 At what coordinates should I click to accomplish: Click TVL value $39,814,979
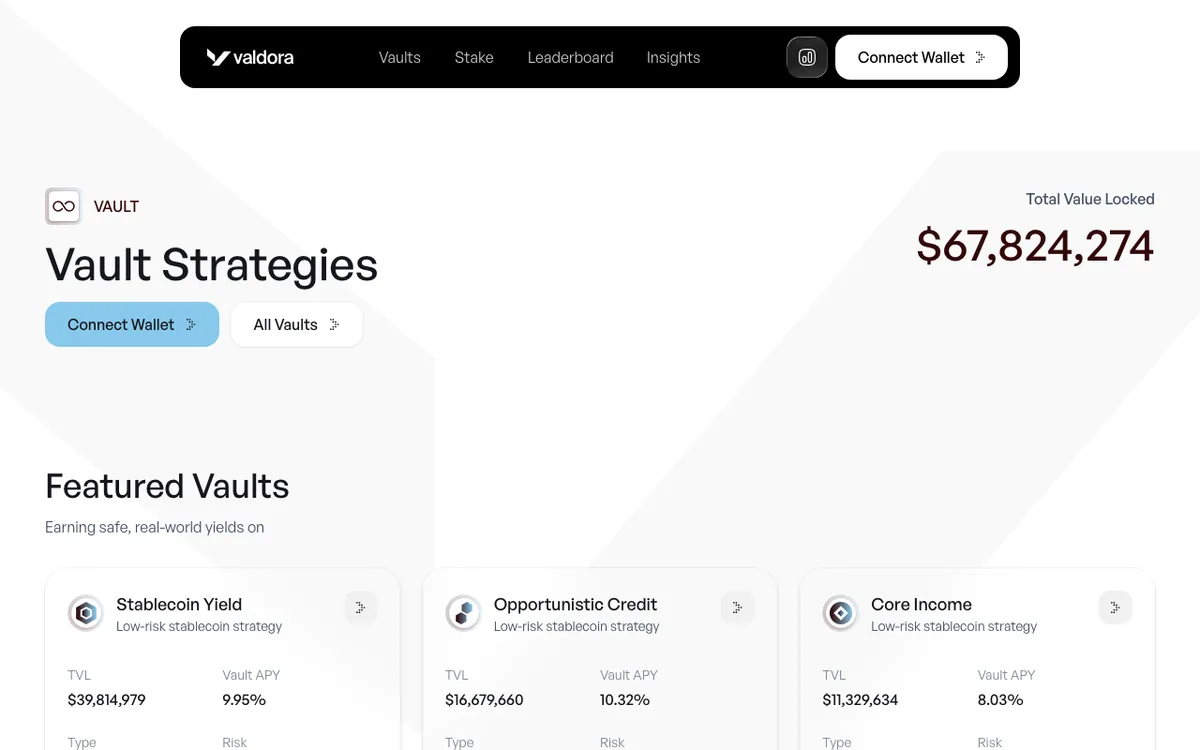point(107,700)
